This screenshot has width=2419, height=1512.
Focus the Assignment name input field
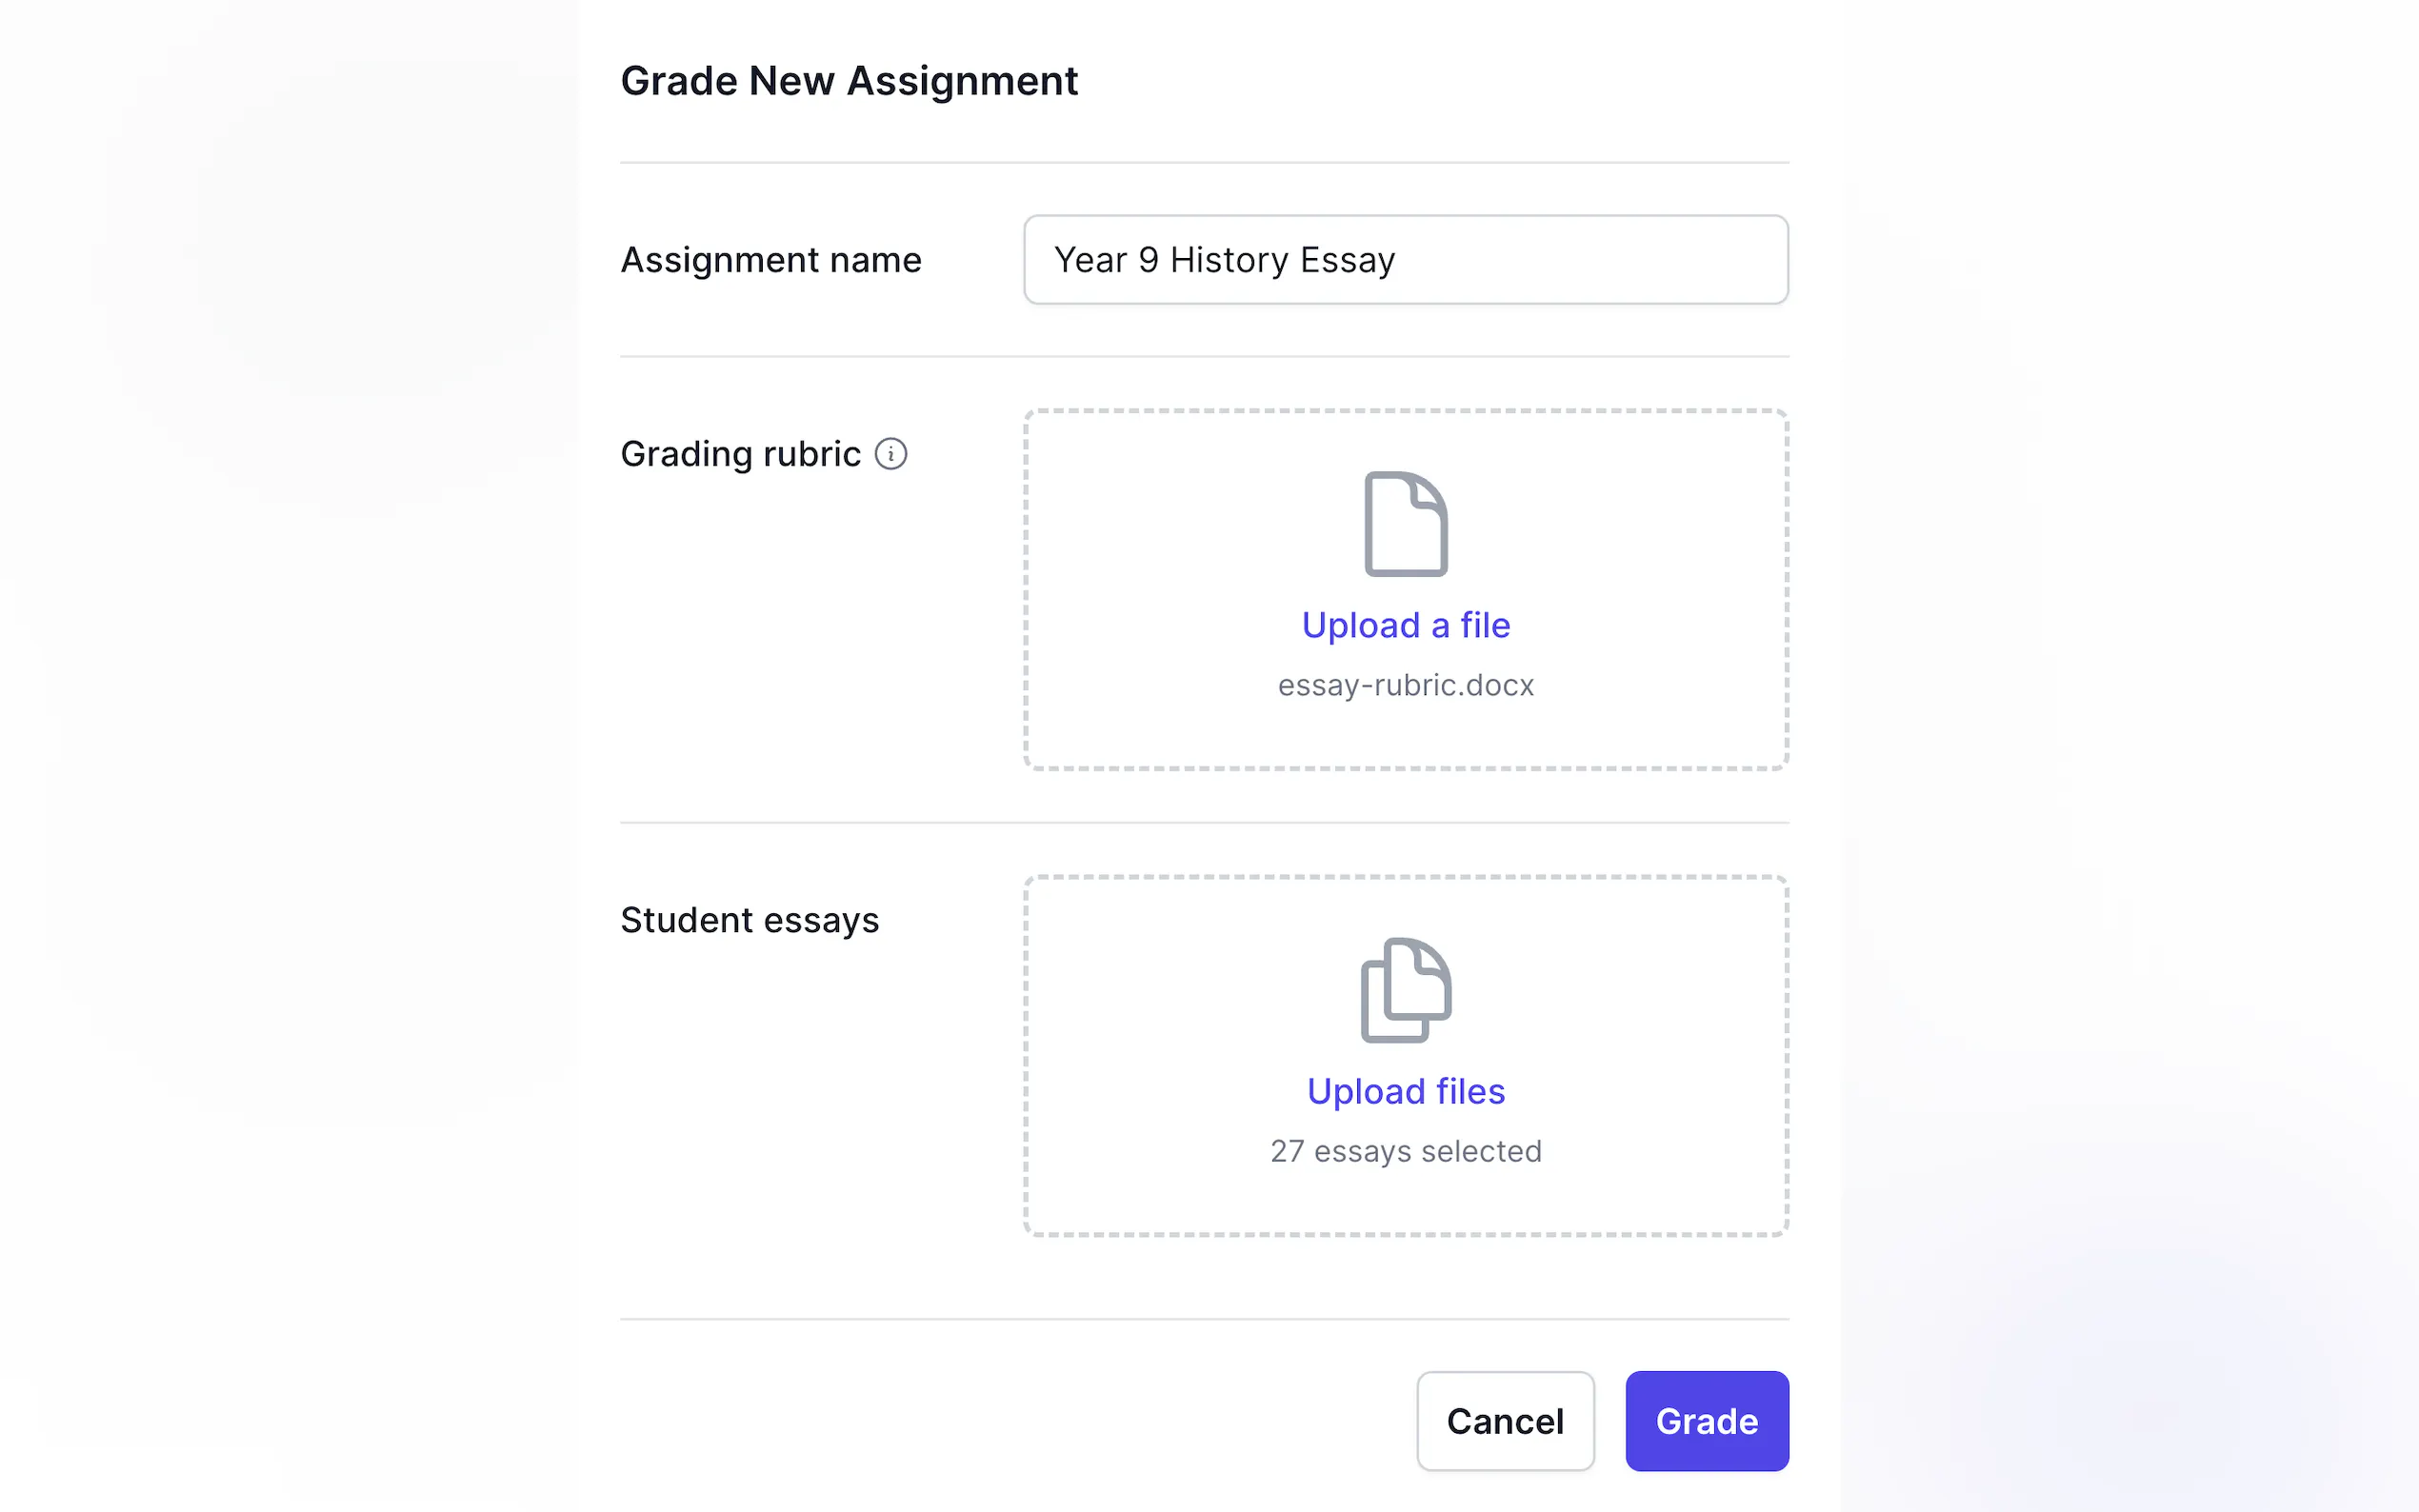point(1405,260)
